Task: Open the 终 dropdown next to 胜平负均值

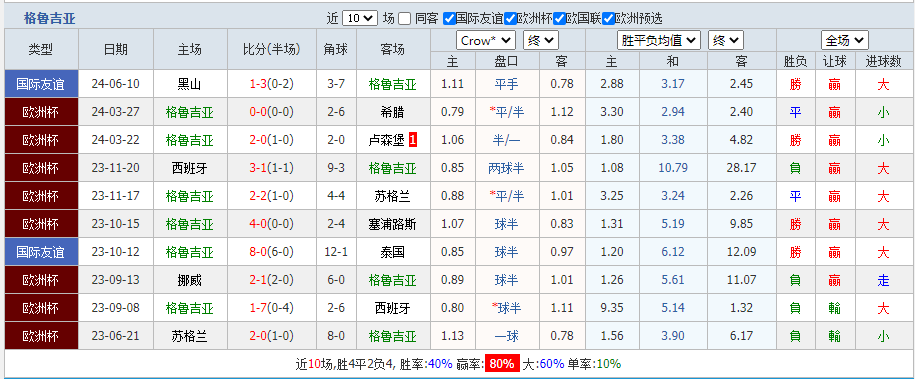Action: (725, 40)
